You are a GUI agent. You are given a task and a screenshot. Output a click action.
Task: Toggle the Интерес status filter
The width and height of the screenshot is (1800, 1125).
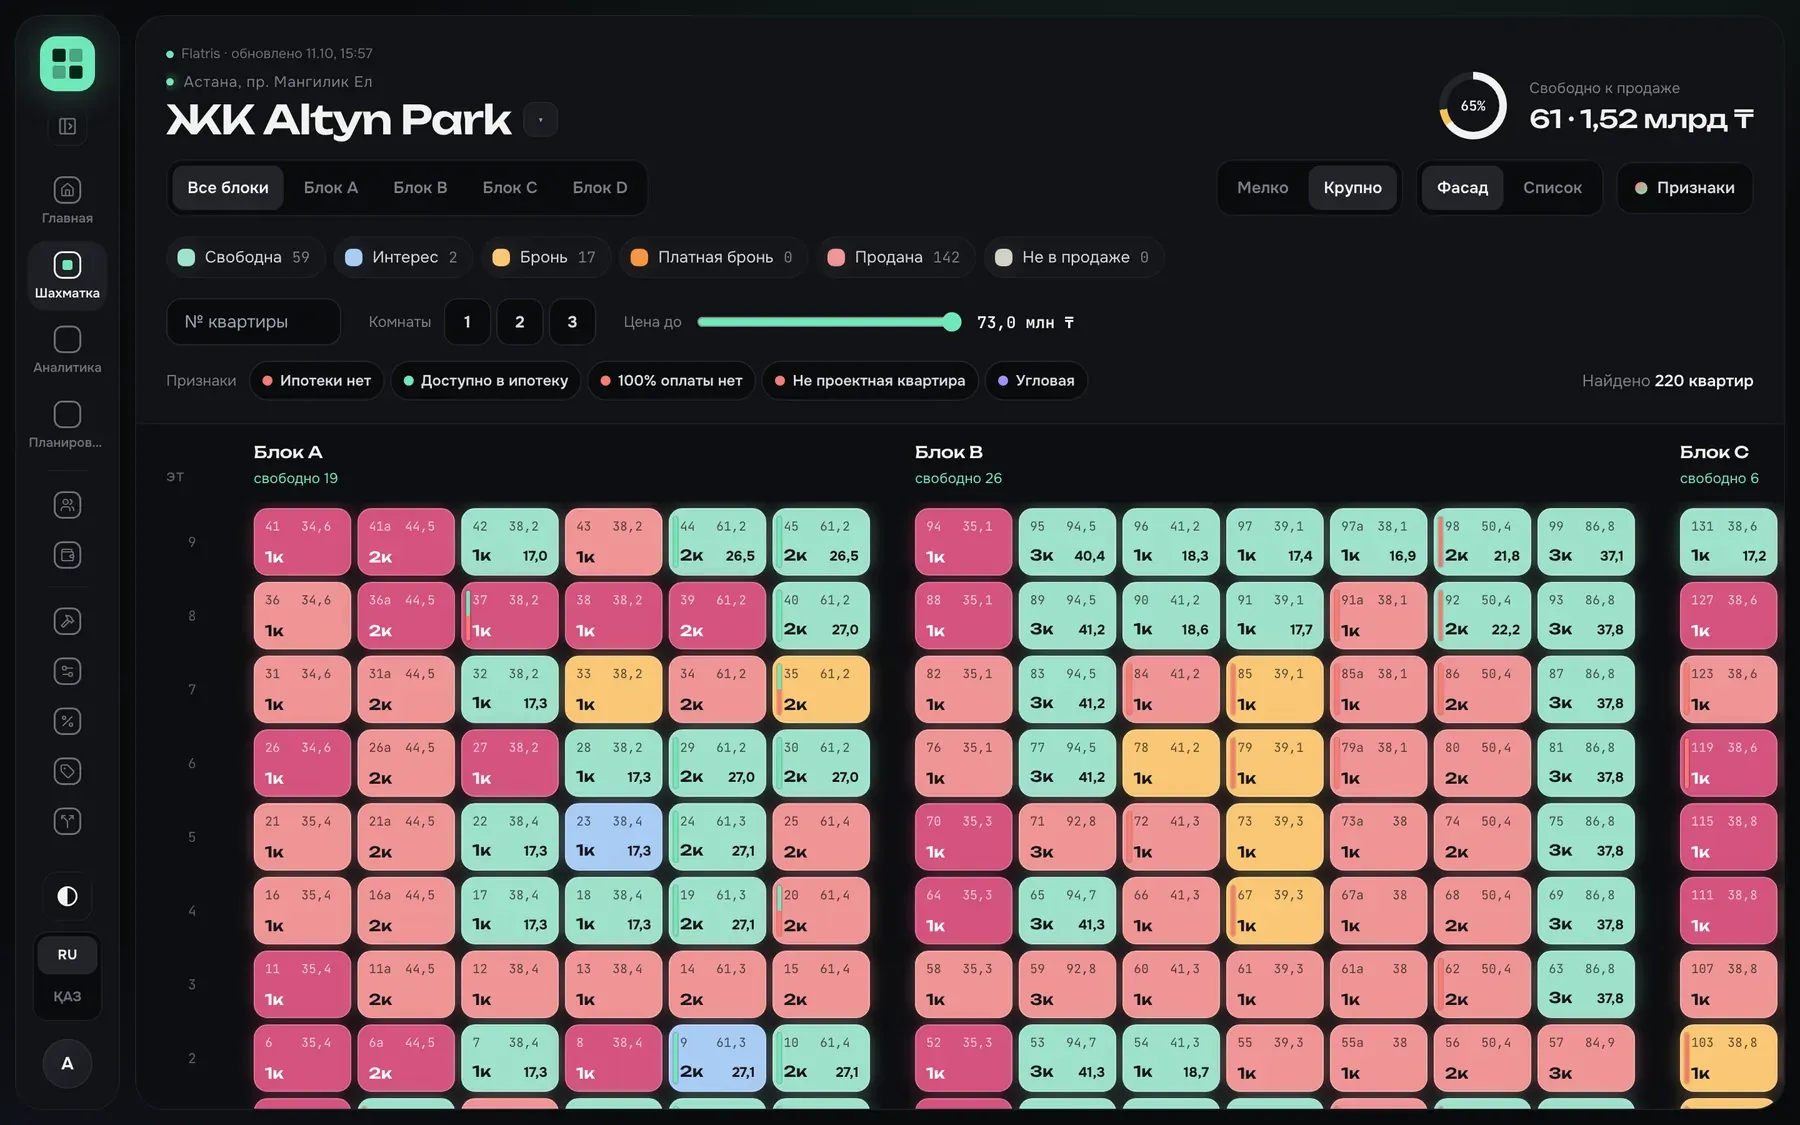(402, 257)
